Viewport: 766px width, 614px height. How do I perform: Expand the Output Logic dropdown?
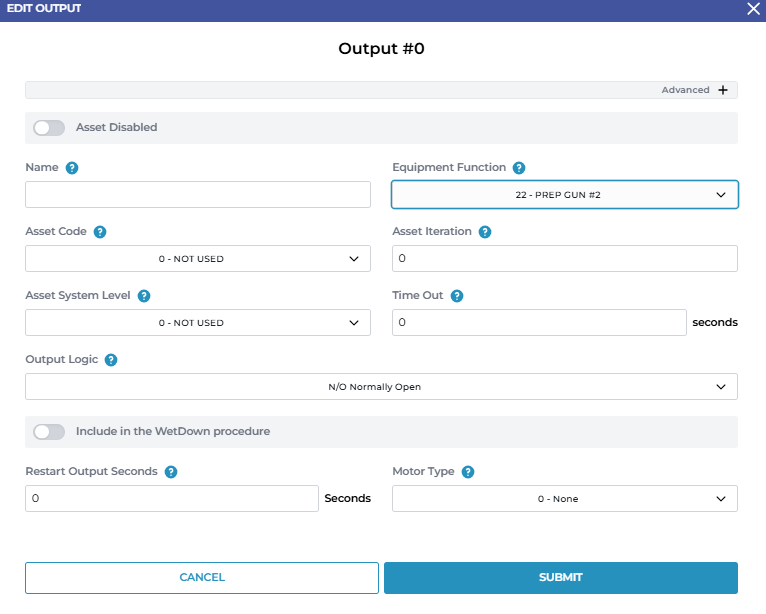pos(381,387)
